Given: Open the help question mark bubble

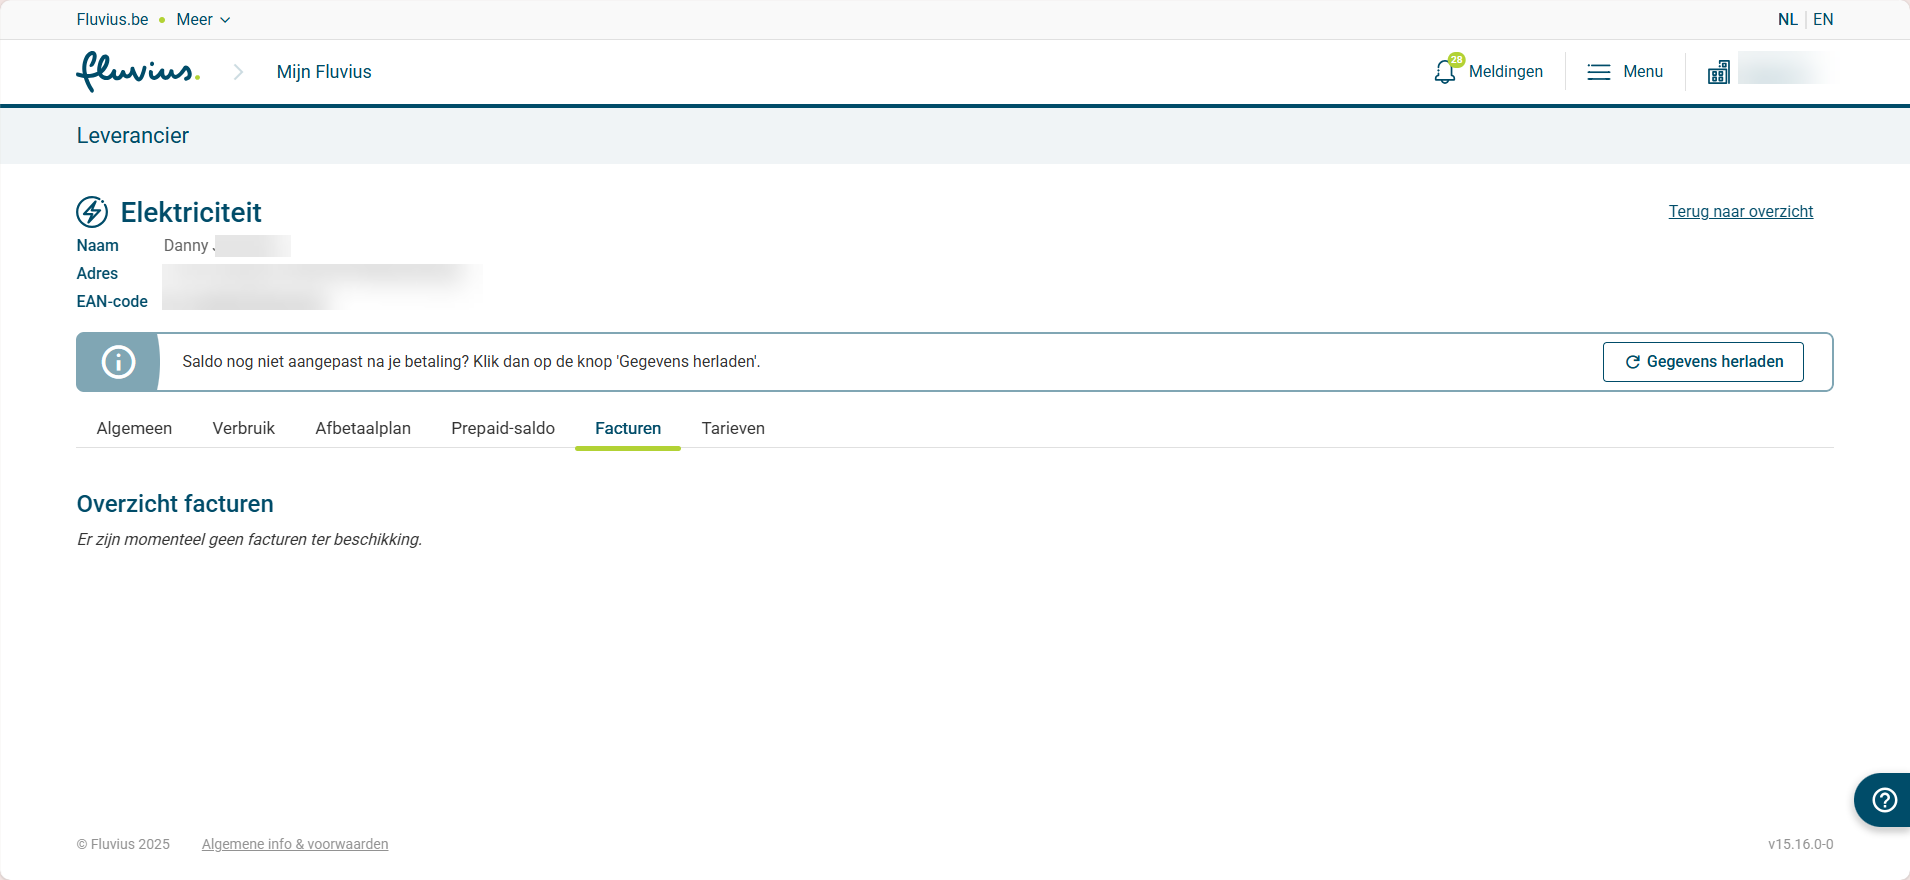Looking at the screenshot, I should pyautogui.click(x=1884, y=800).
